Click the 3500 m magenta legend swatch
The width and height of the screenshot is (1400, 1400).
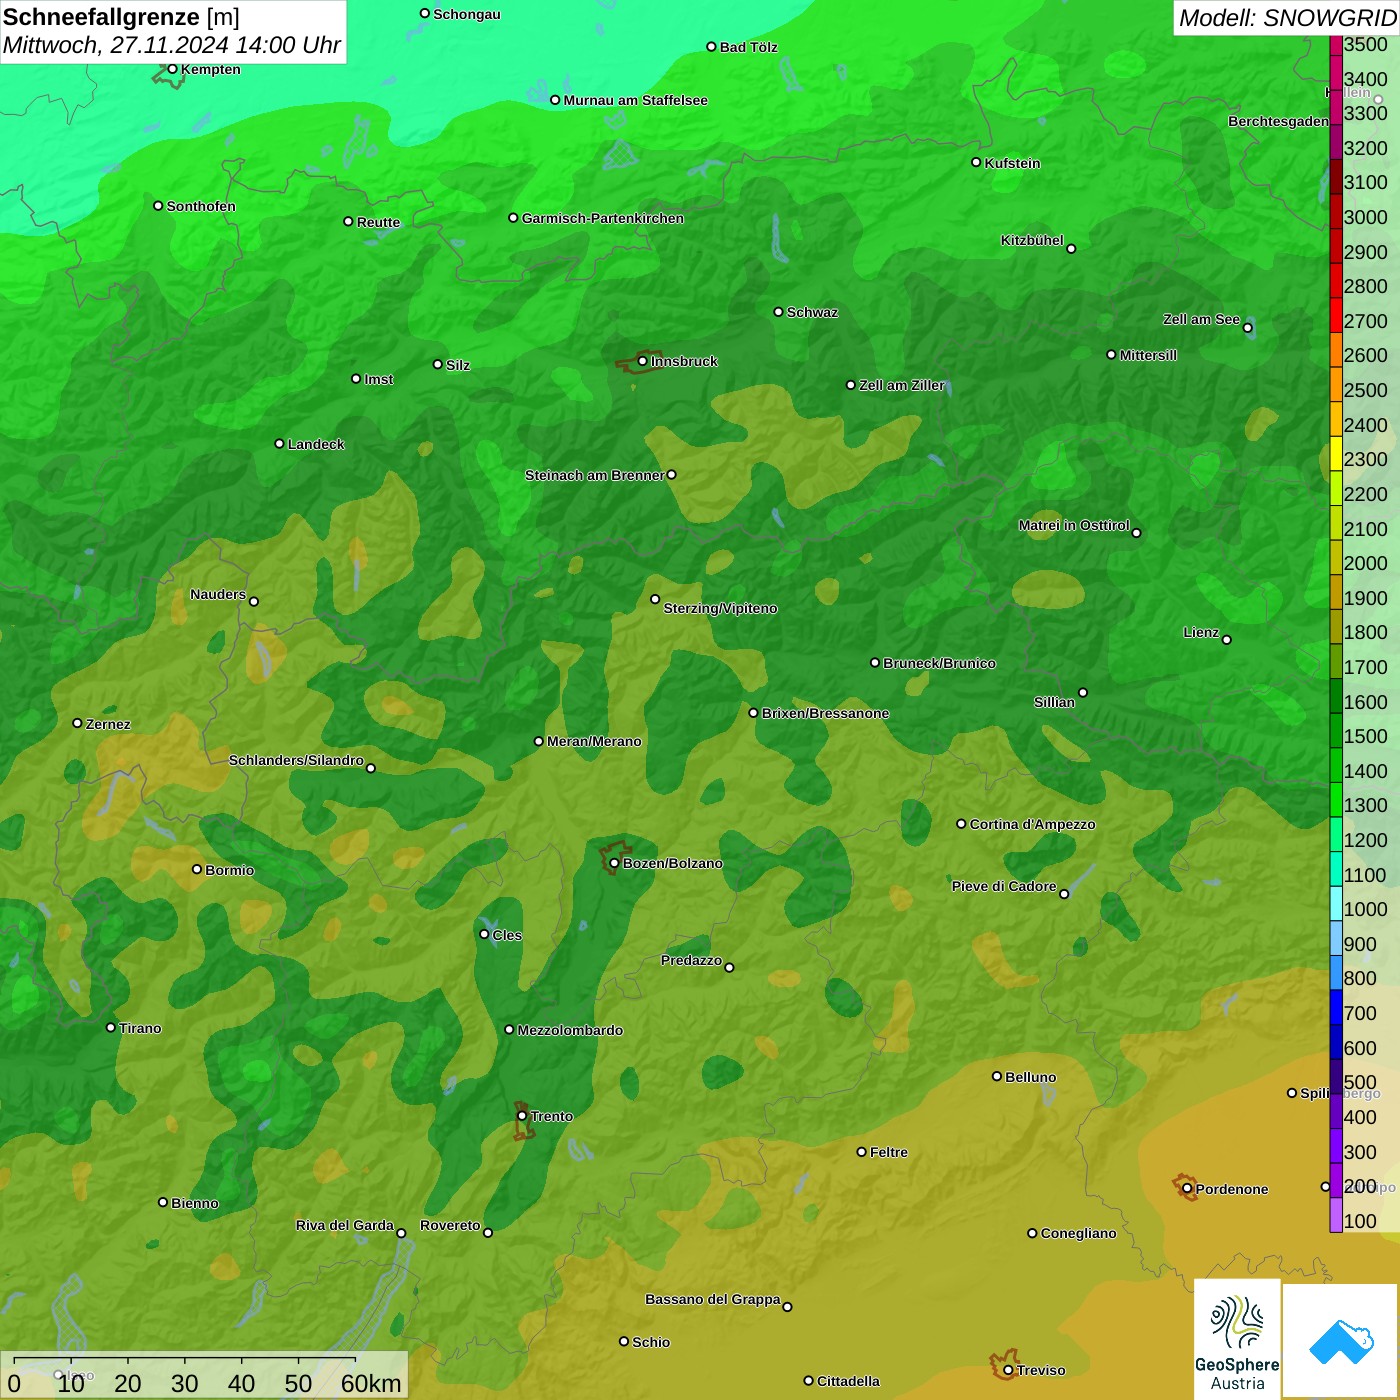point(1336,45)
